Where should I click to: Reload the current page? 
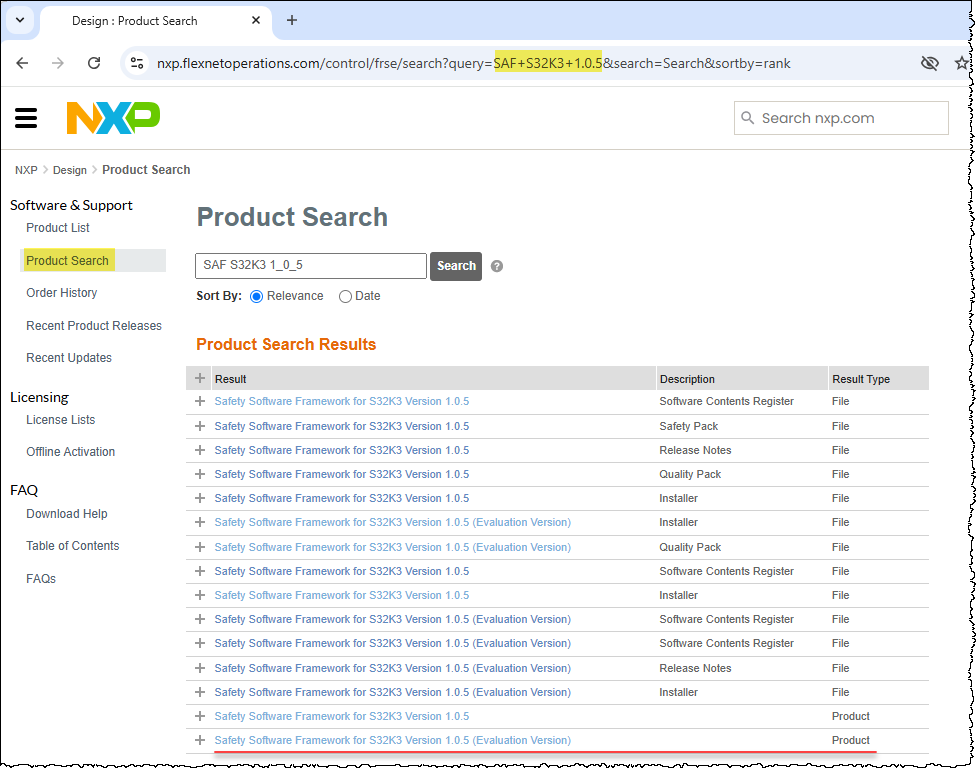94,62
